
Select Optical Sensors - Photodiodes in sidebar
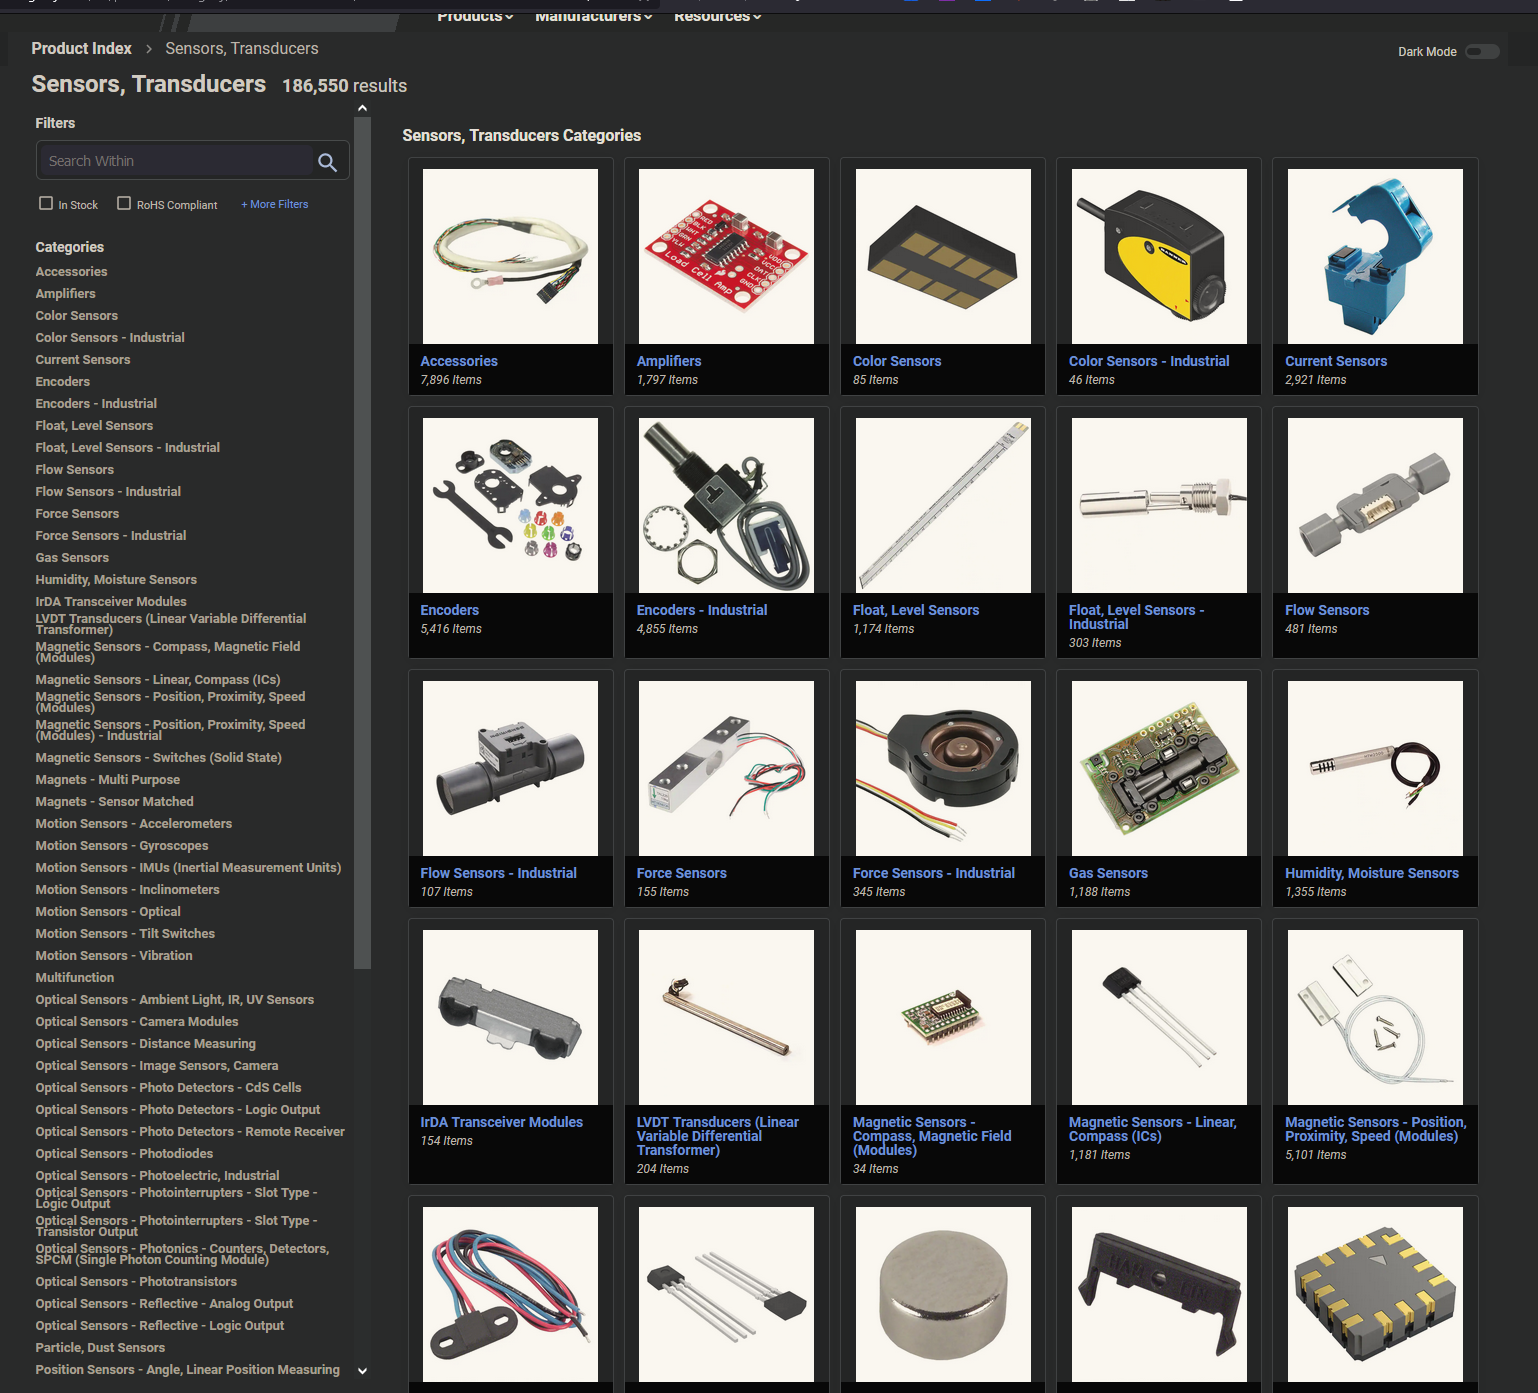pyautogui.click(x=124, y=1154)
